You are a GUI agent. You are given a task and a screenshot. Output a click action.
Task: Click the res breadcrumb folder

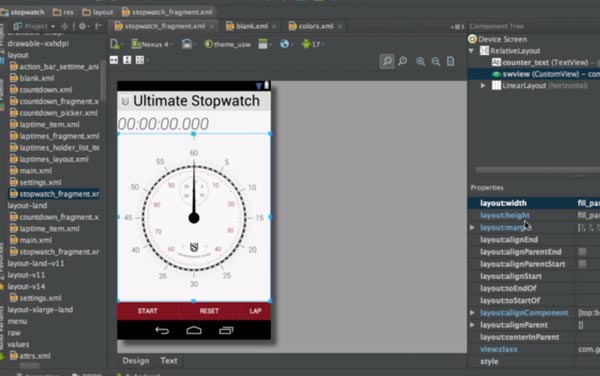pos(64,12)
